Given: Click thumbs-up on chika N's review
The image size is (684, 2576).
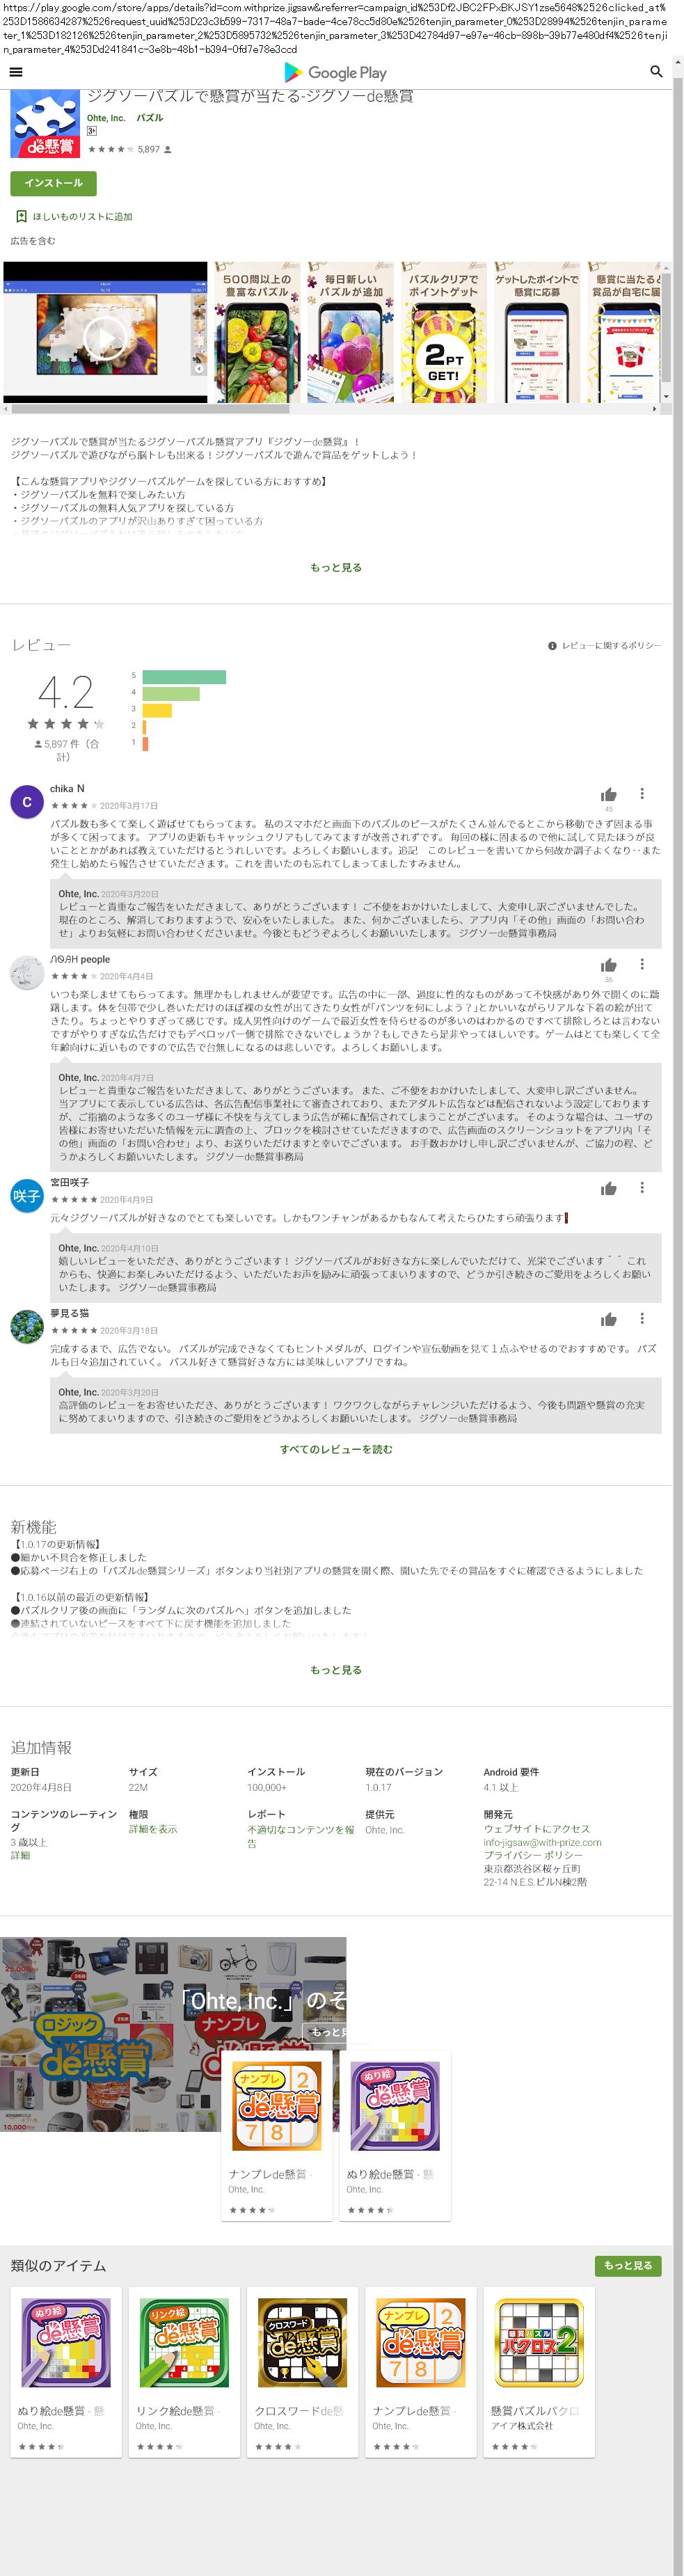Looking at the screenshot, I should [x=608, y=795].
